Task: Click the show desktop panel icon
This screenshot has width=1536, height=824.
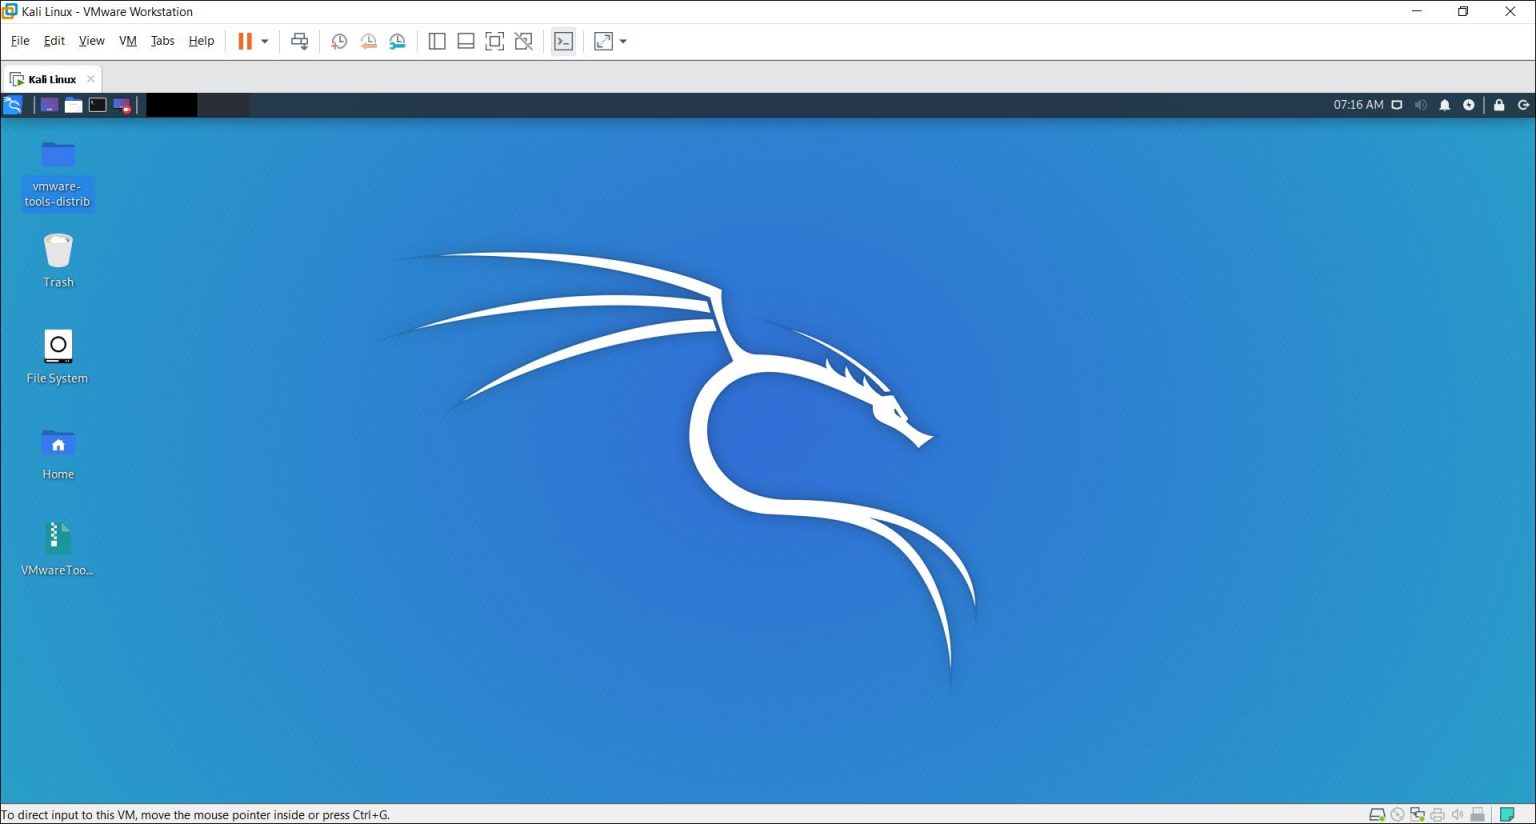Action: [x=49, y=105]
